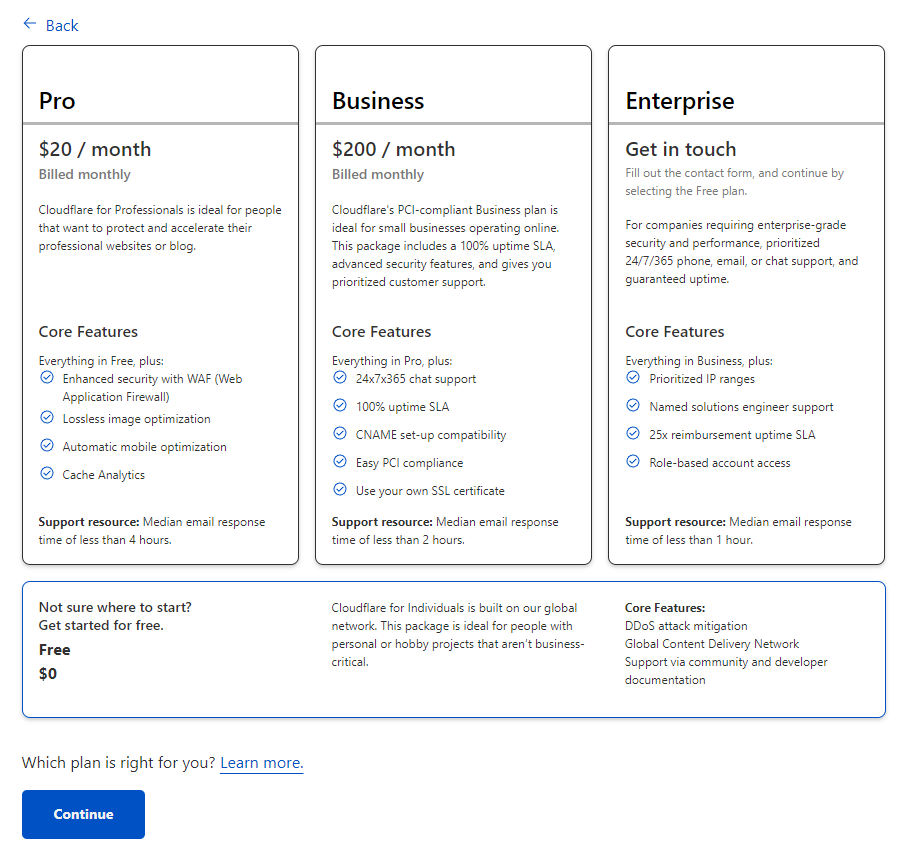The width and height of the screenshot is (910, 860).
Task: Click 100% uptime SLA feature text
Action: pos(402,406)
